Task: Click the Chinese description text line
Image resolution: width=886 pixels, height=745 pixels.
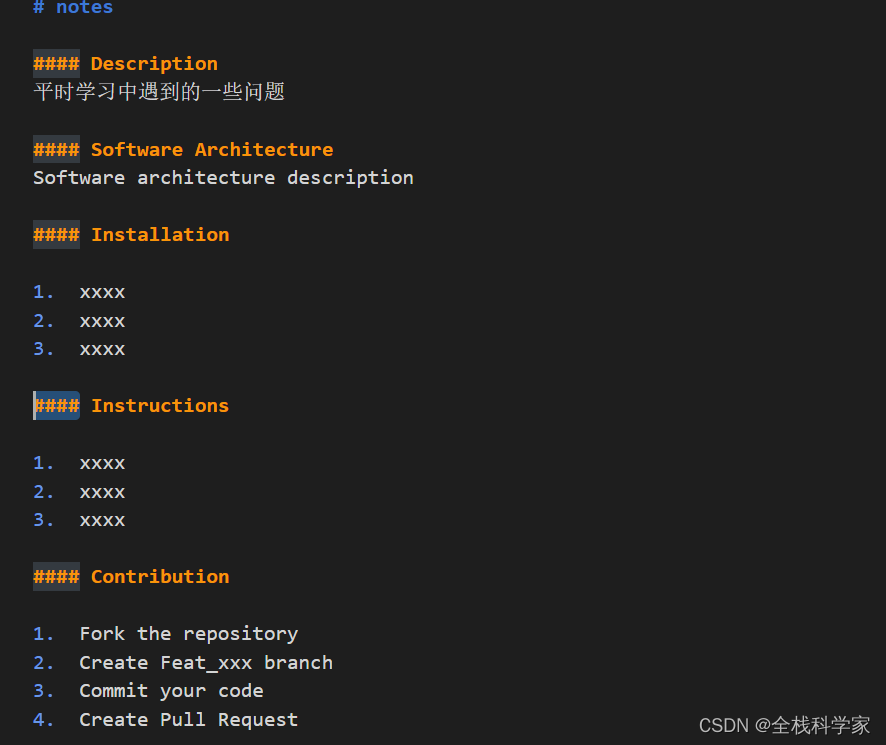Action: 158,91
